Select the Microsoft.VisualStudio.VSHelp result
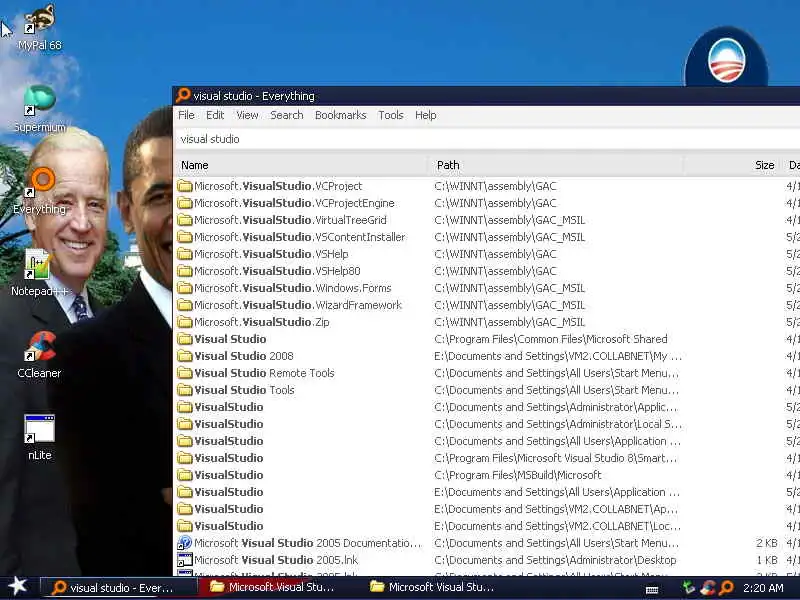The image size is (800, 600). pos(271,254)
